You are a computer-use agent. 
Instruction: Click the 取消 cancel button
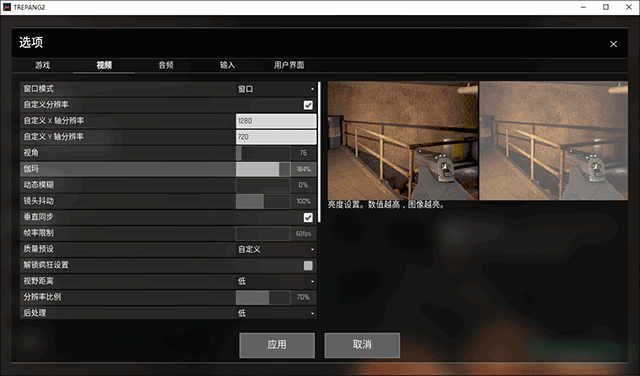362,345
